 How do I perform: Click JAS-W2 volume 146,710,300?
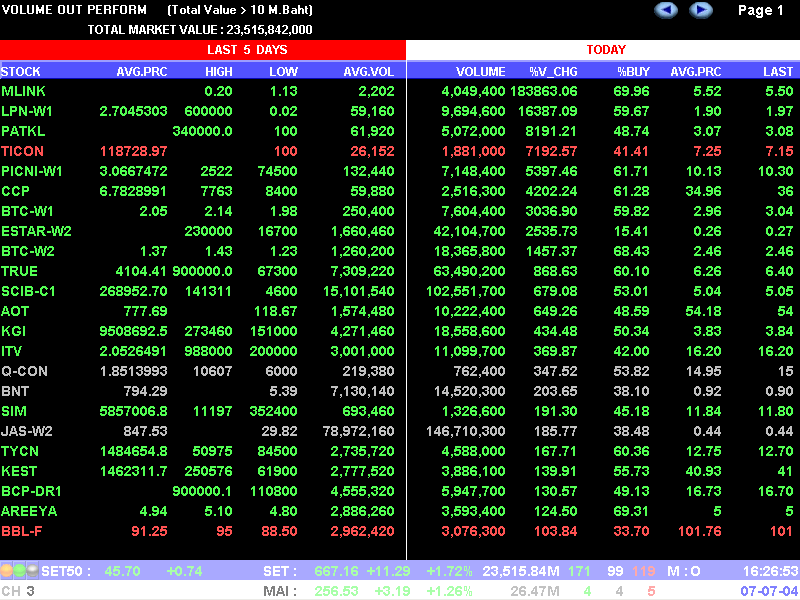(x=465, y=431)
